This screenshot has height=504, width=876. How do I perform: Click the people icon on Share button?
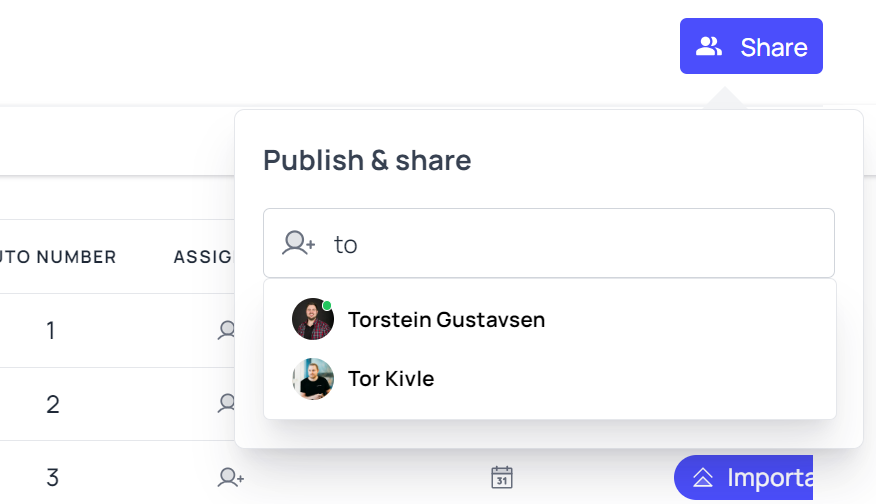click(709, 46)
